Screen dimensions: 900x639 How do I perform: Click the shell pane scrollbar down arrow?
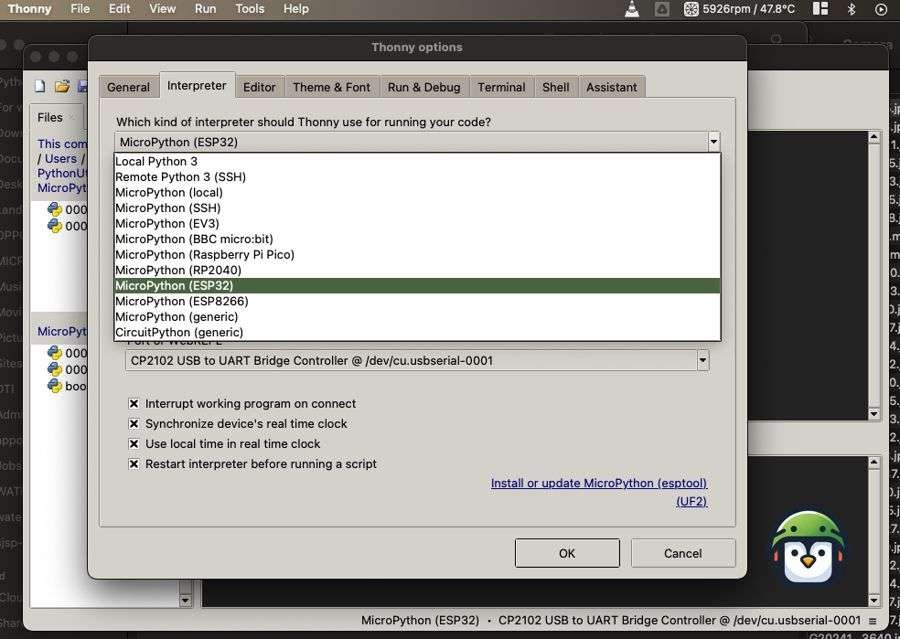[874, 601]
